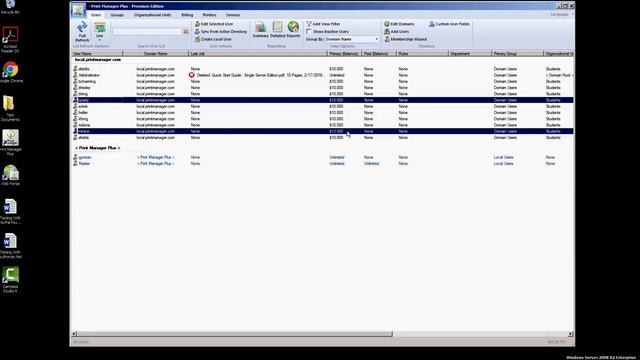Sort by Primary (Balance) column header
The height and width of the screenshot is (360, 640).
coord(344,53)
